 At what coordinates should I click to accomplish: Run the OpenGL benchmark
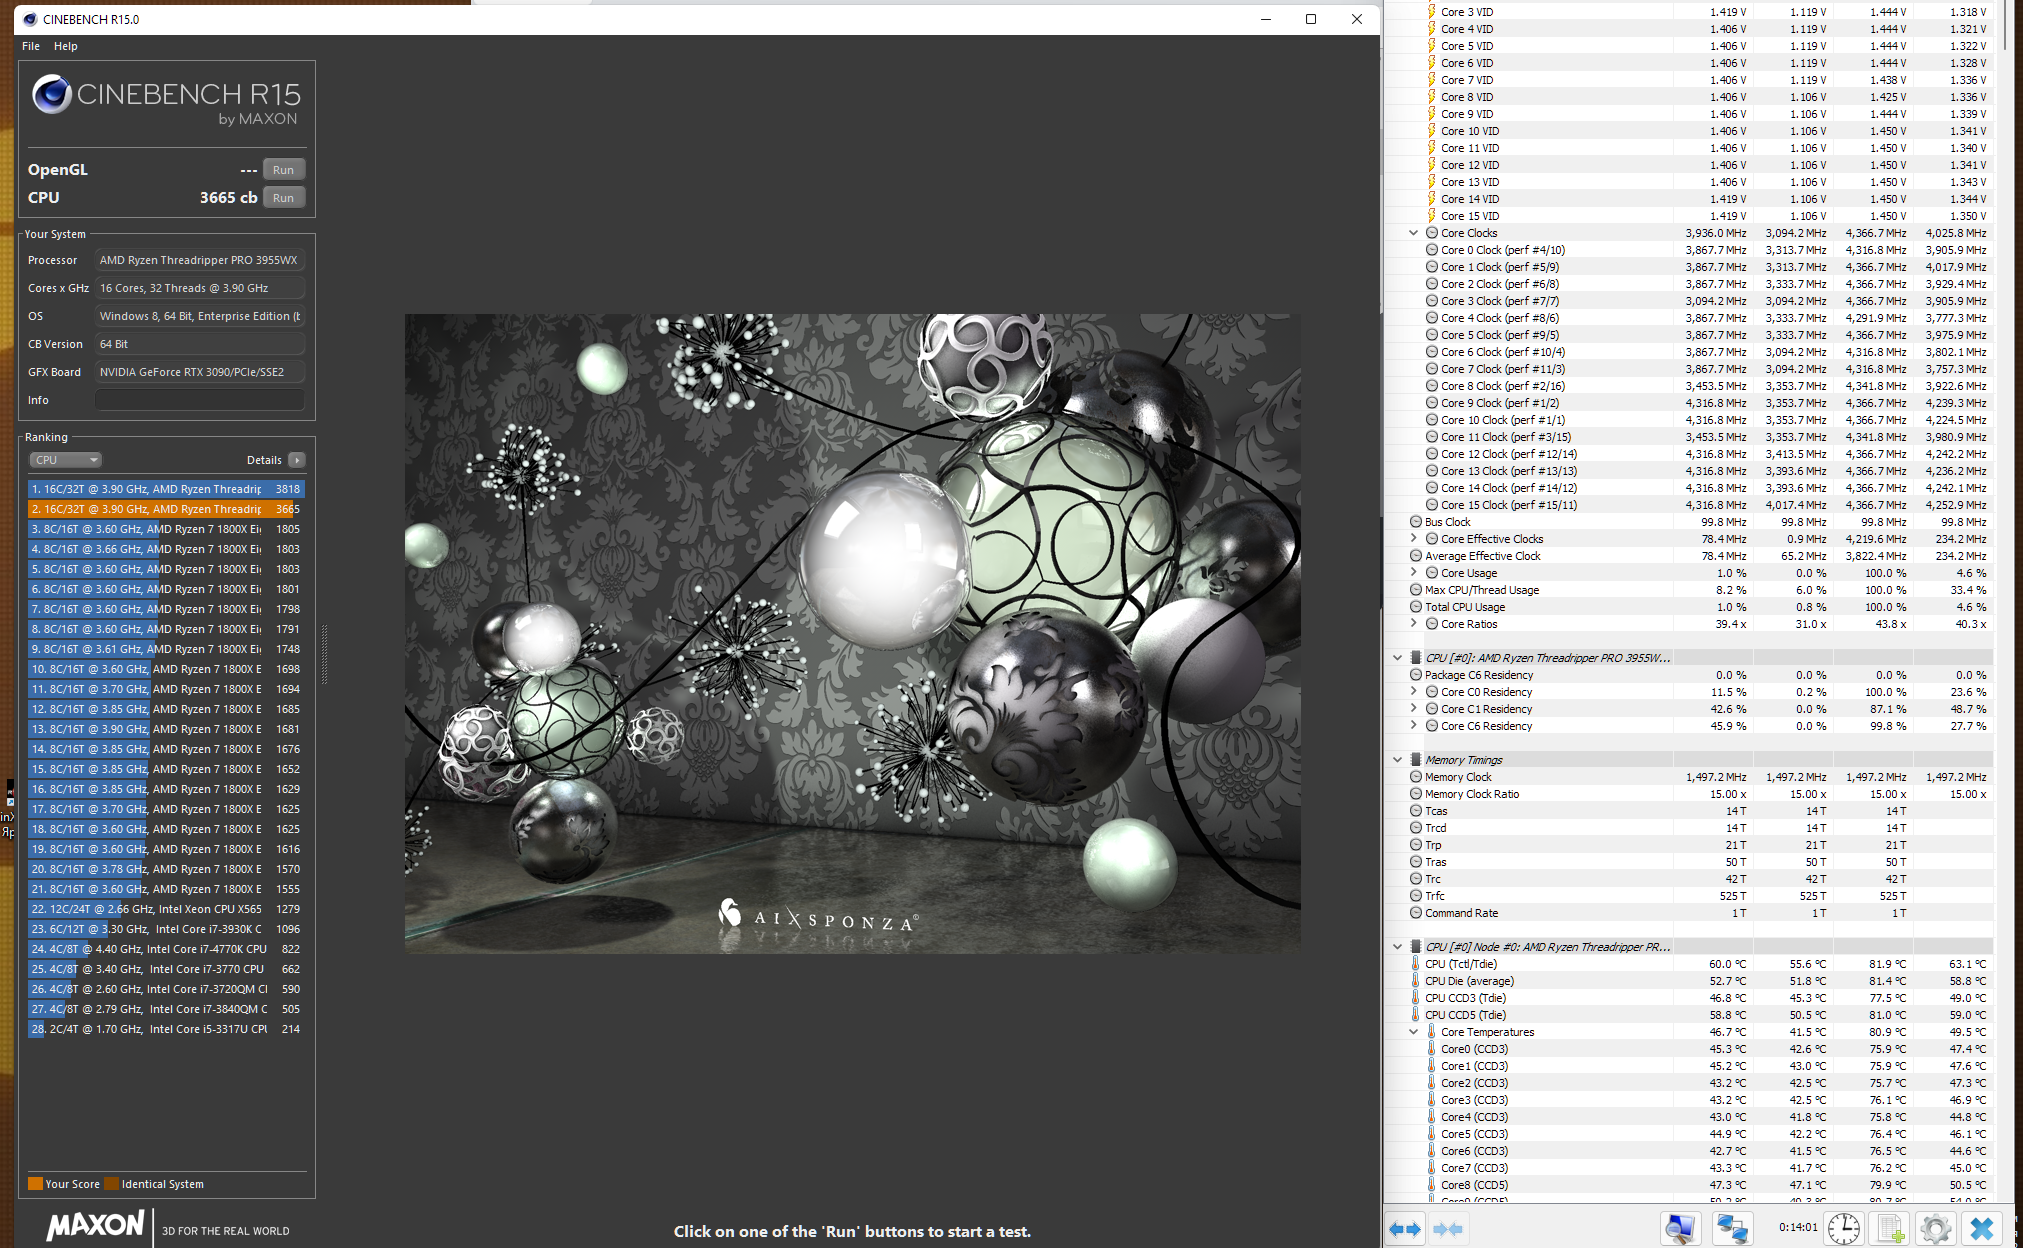click(283, 170)
